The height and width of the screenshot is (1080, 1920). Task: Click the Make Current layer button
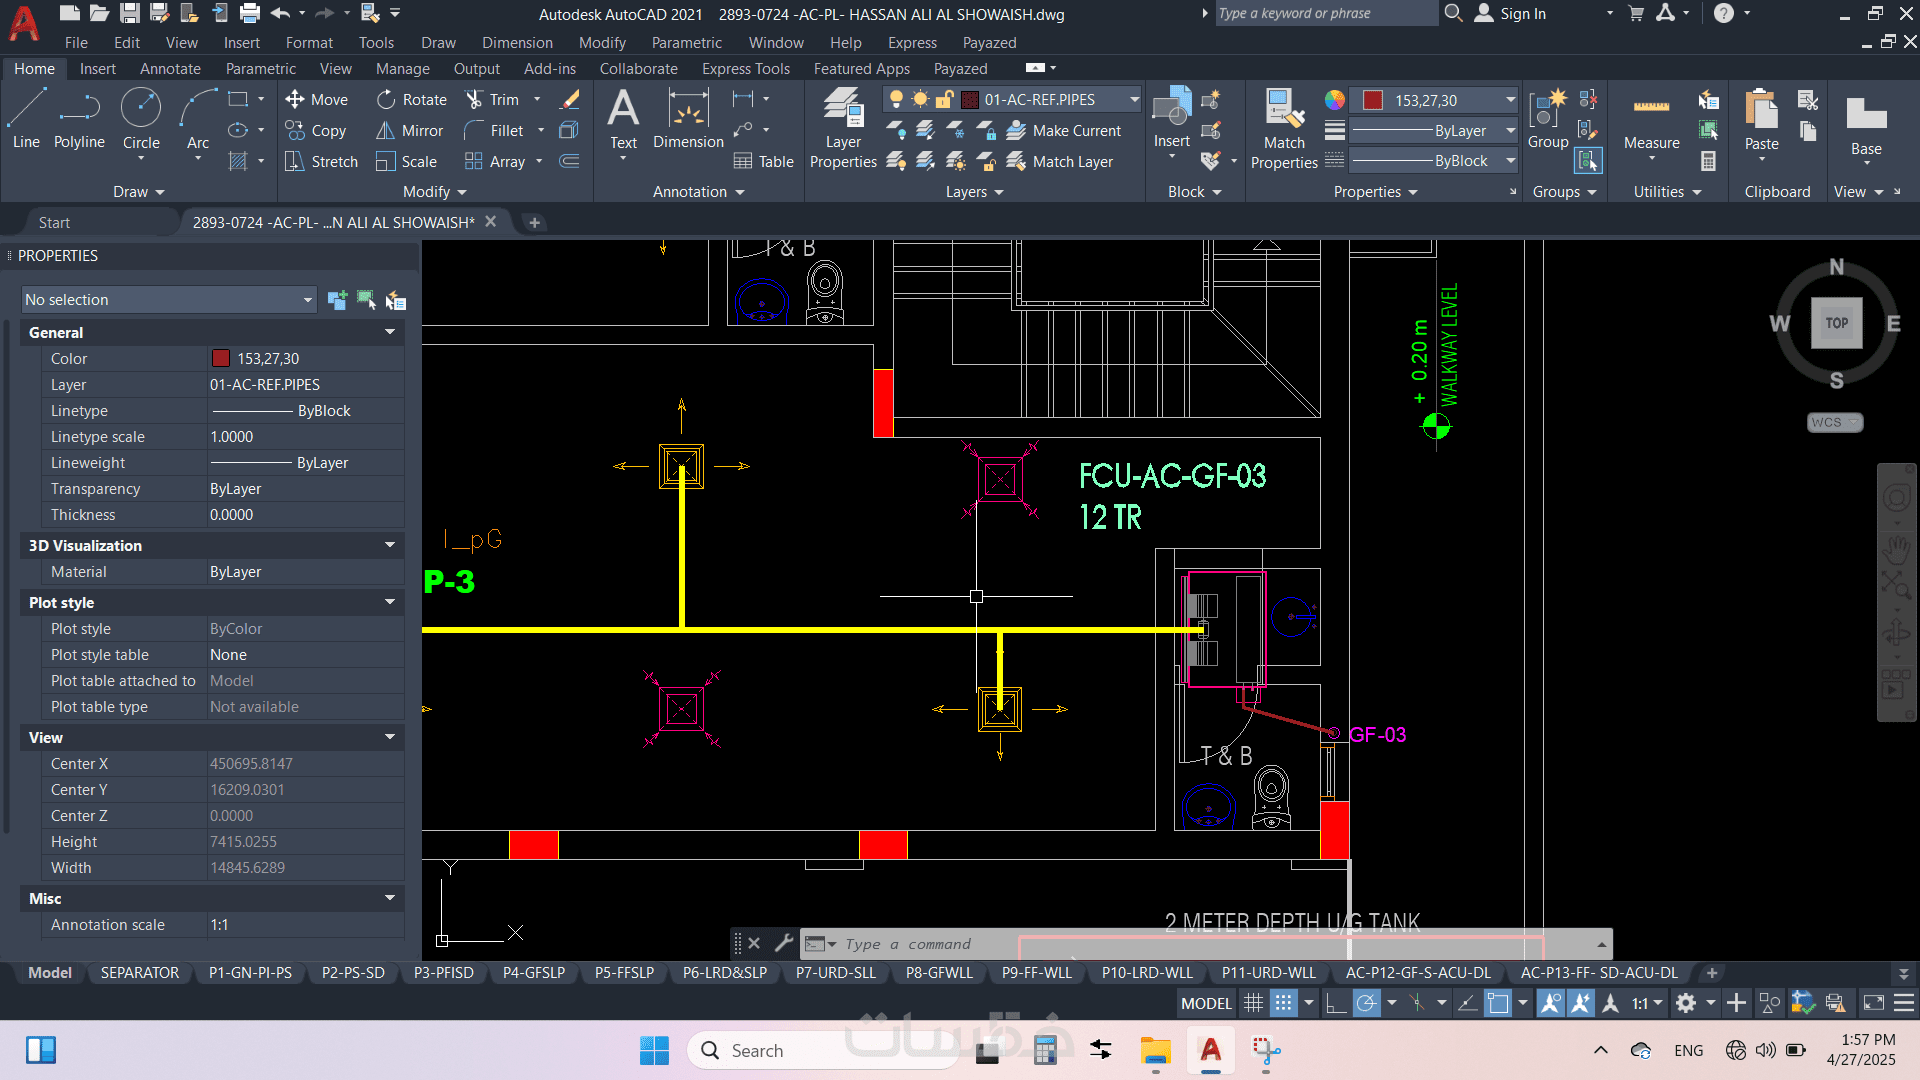pos(1064,131)
